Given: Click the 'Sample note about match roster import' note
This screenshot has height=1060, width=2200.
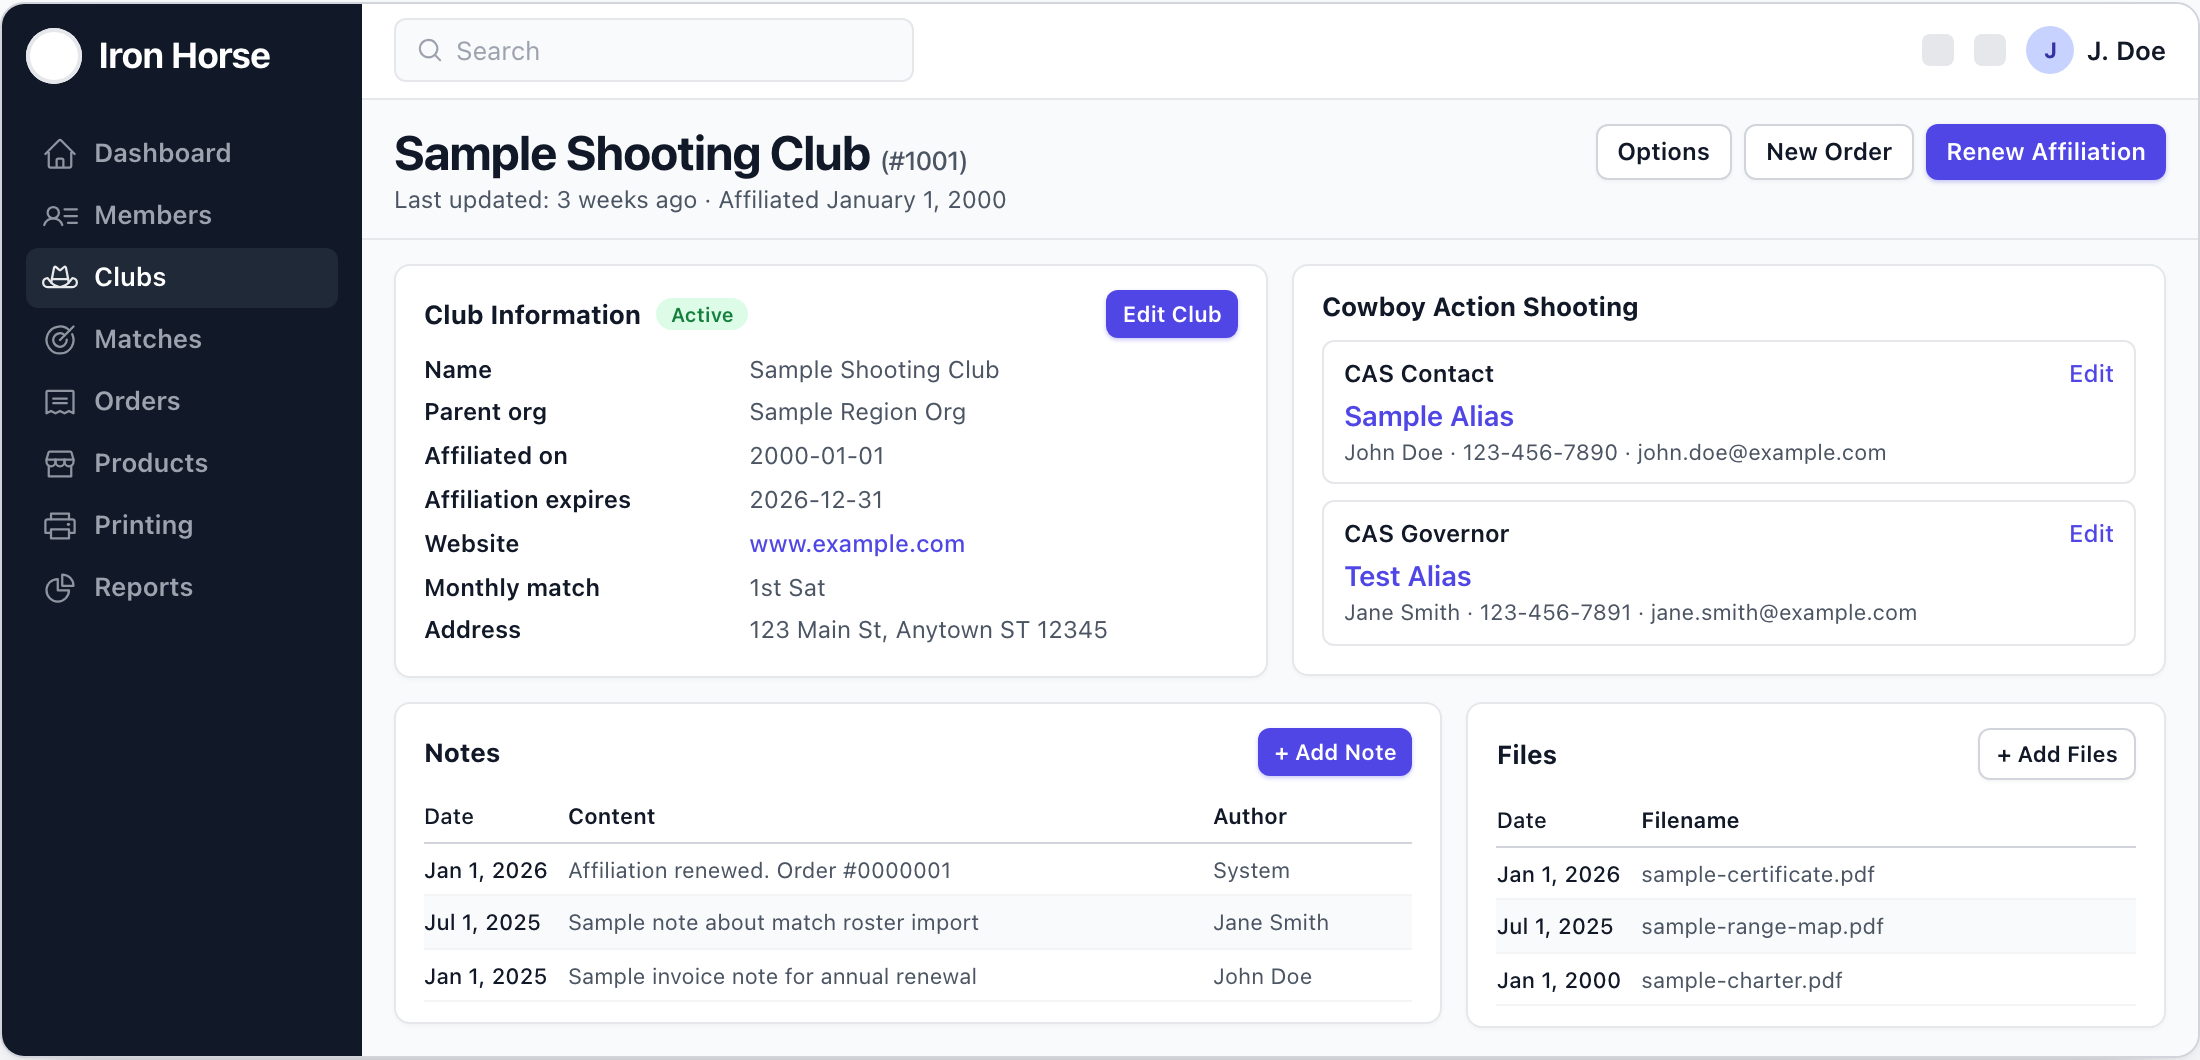Looking at the screenshot, I should 773,922.
